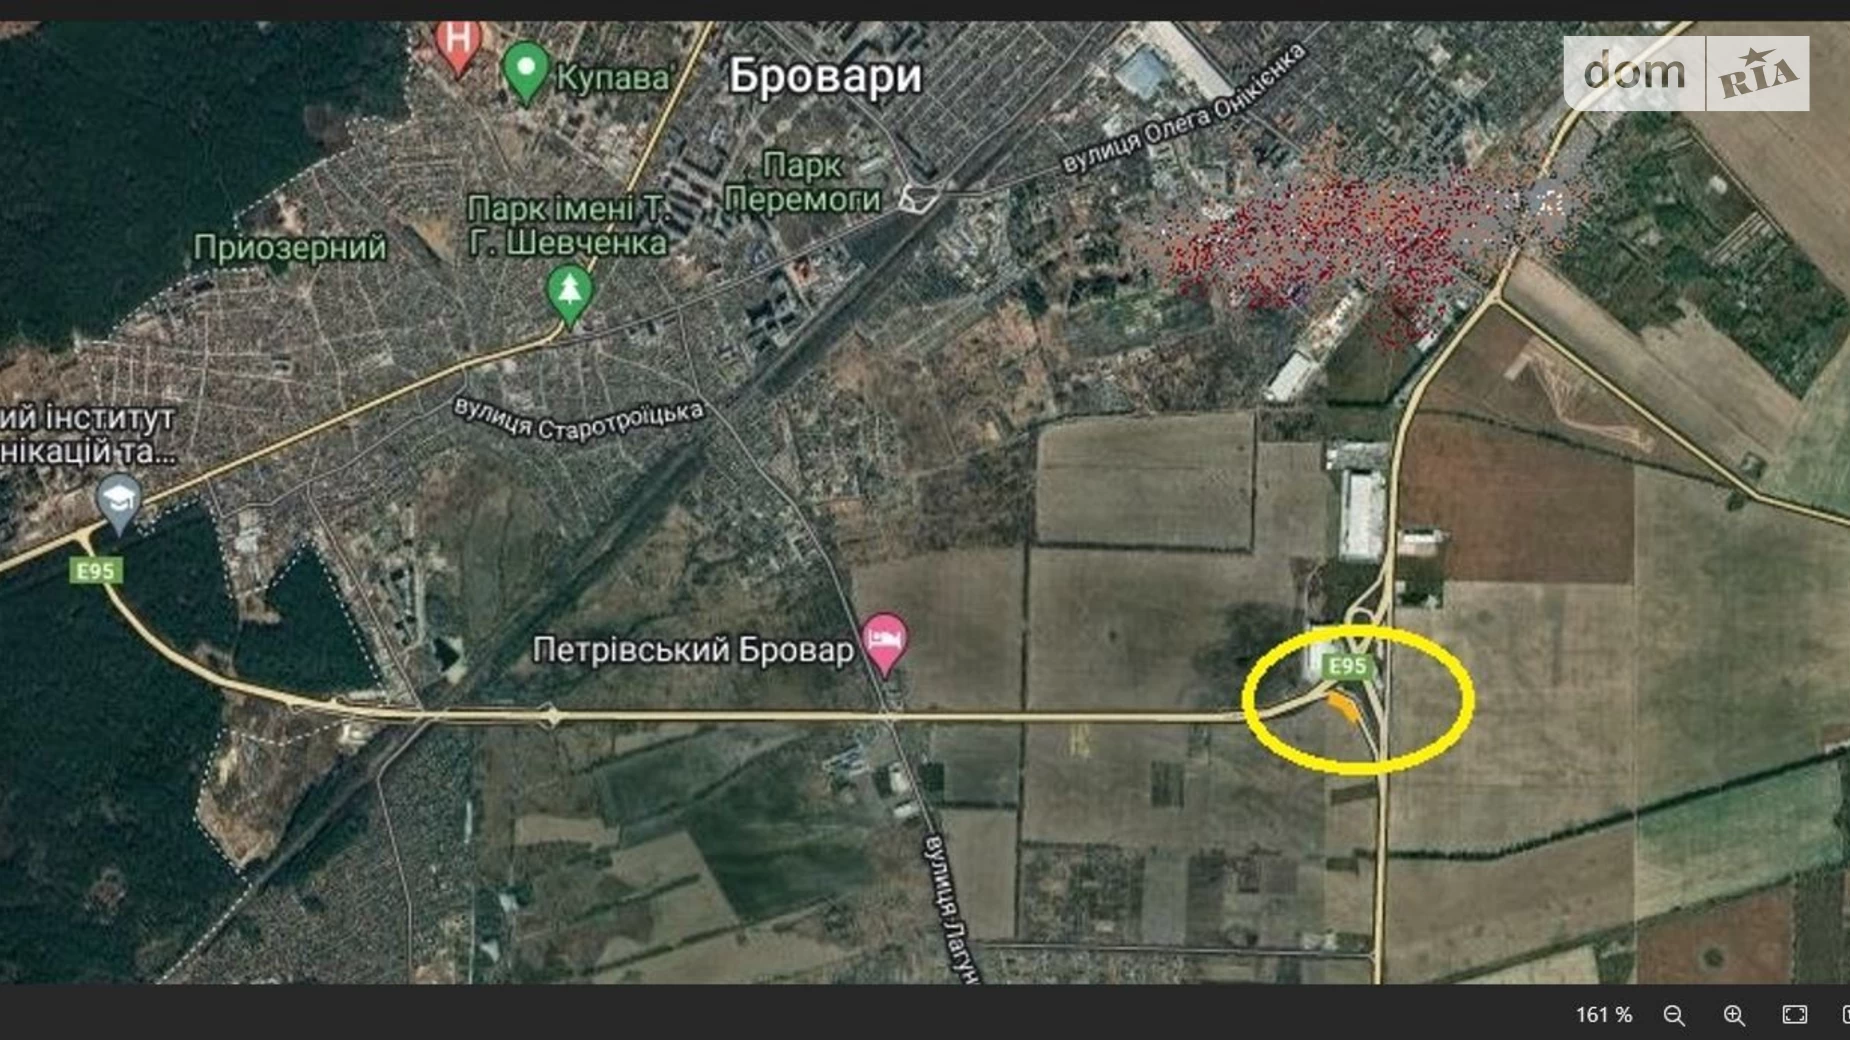Click the Приозерний district label
Viewport: 1850px width, 1040px height.
pos(290,248)
